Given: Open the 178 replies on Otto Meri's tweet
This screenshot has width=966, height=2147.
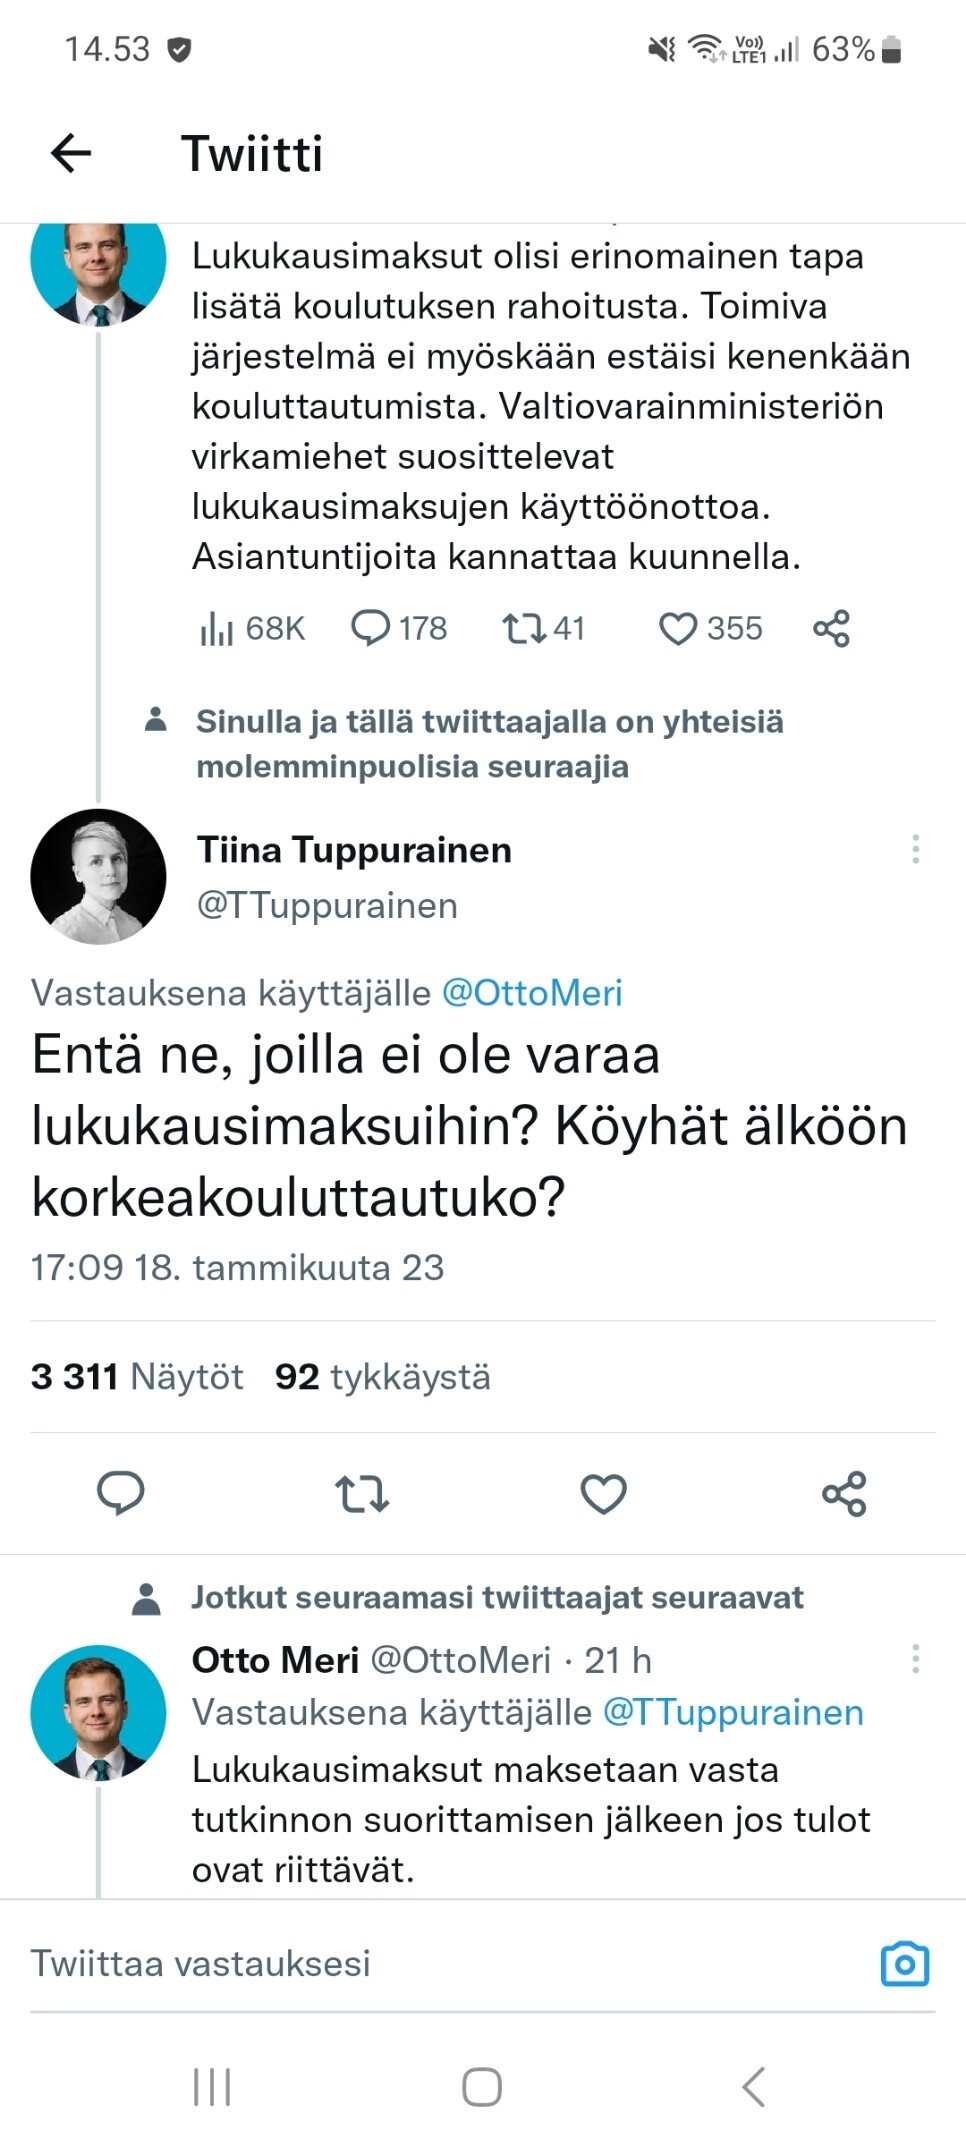Looking at the screenshot, I should click(399, 629).
